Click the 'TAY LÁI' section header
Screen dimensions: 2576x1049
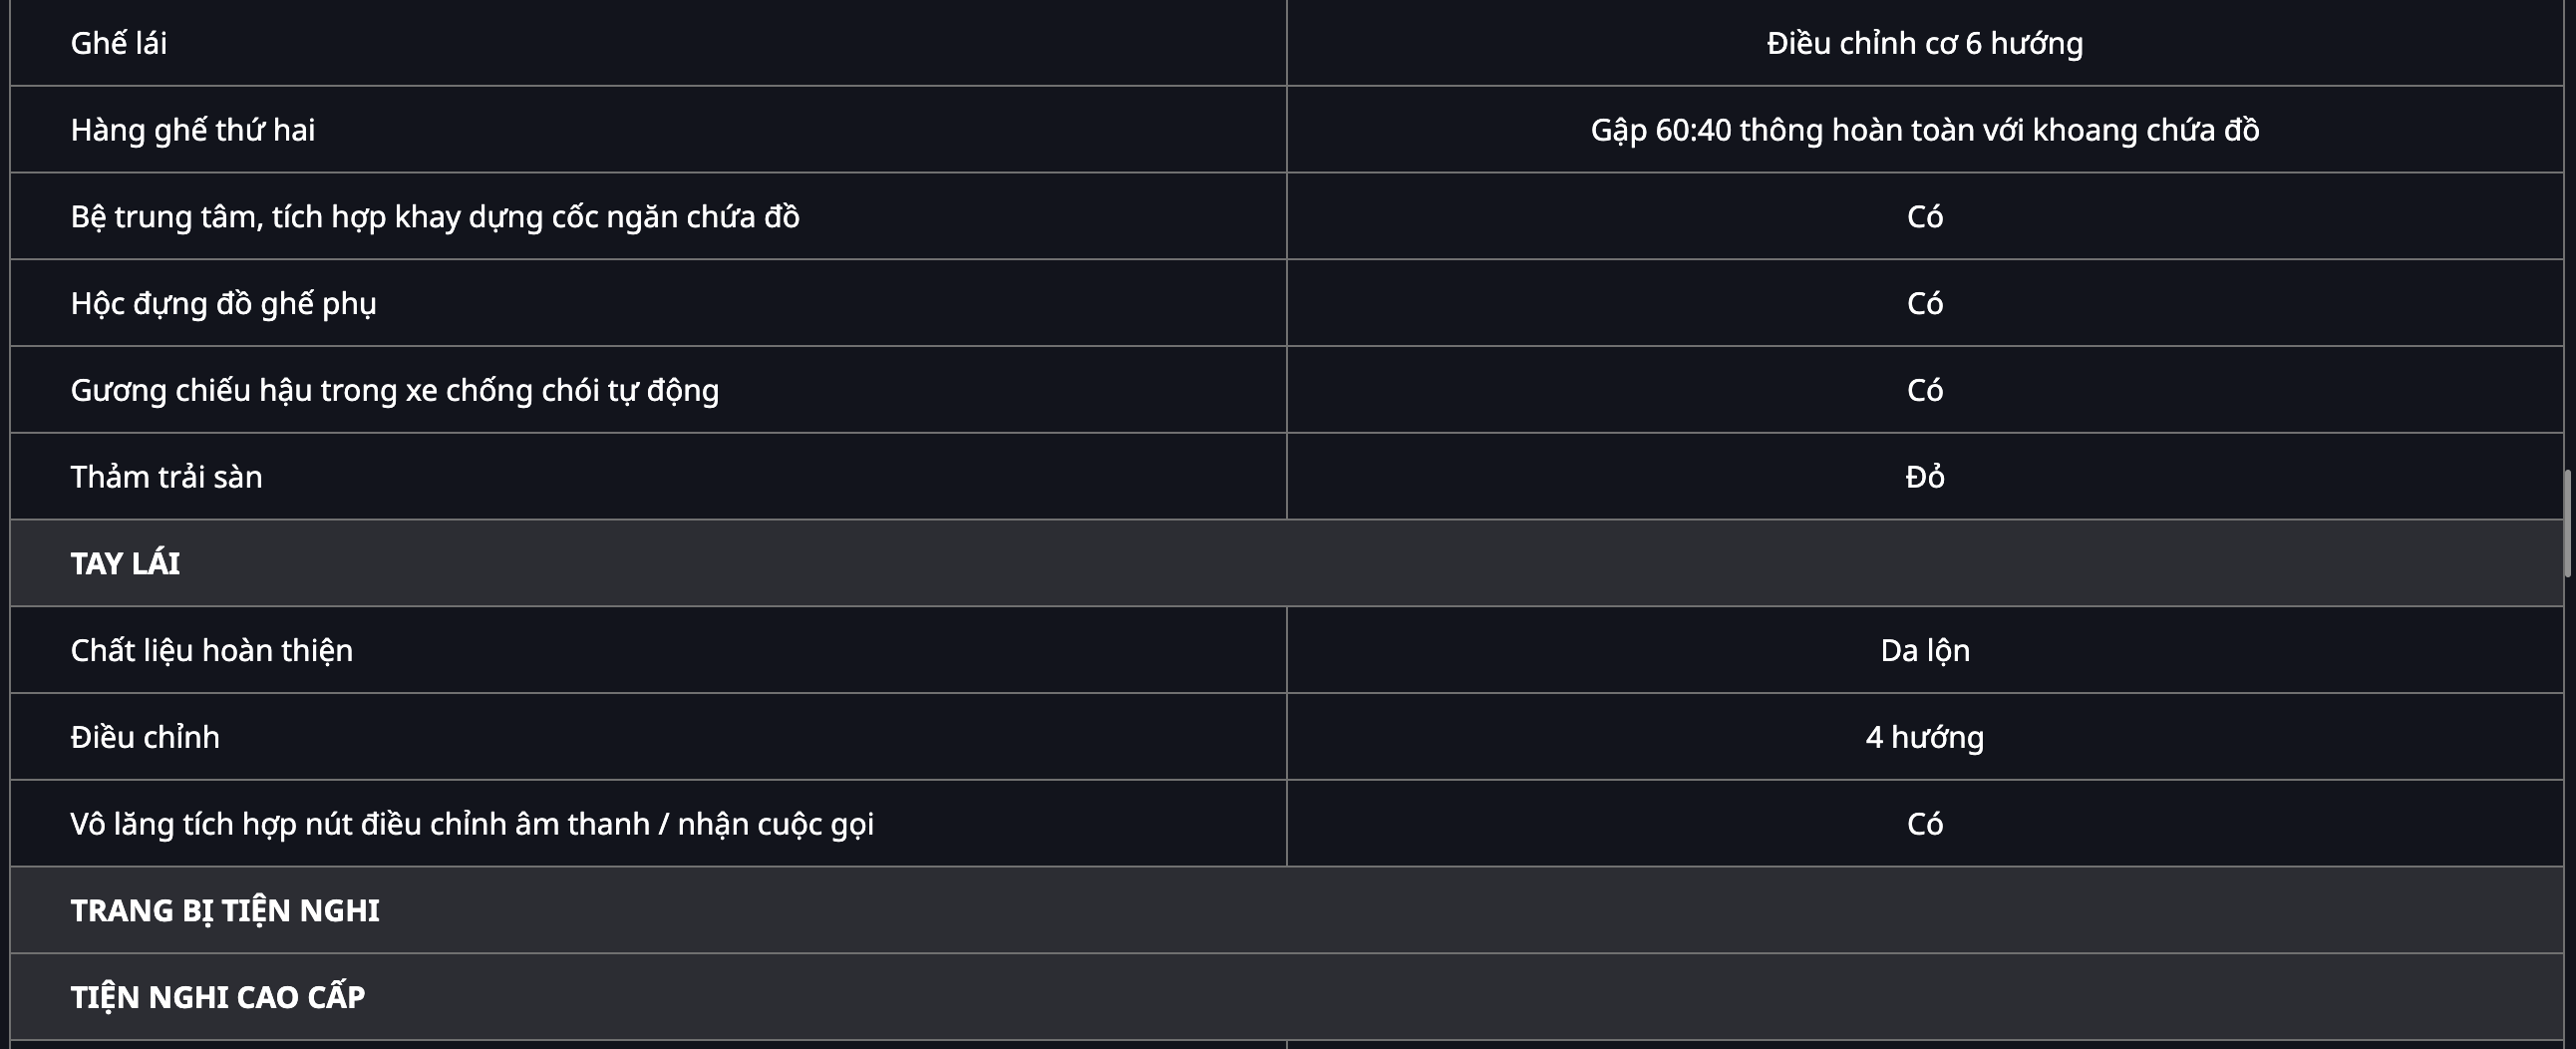tap(125, 563)
